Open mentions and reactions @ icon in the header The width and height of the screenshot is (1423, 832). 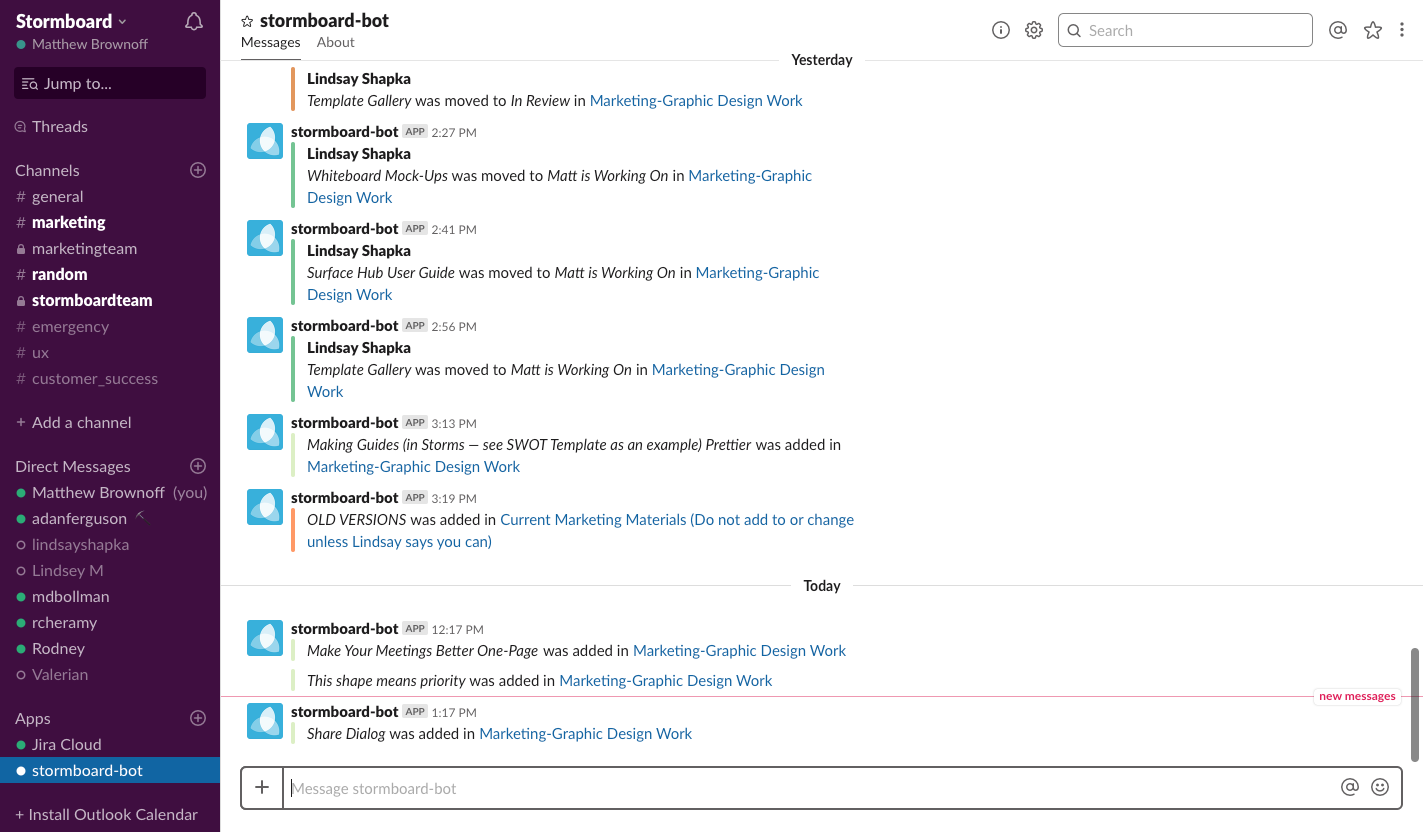[x=1338, y=30]
